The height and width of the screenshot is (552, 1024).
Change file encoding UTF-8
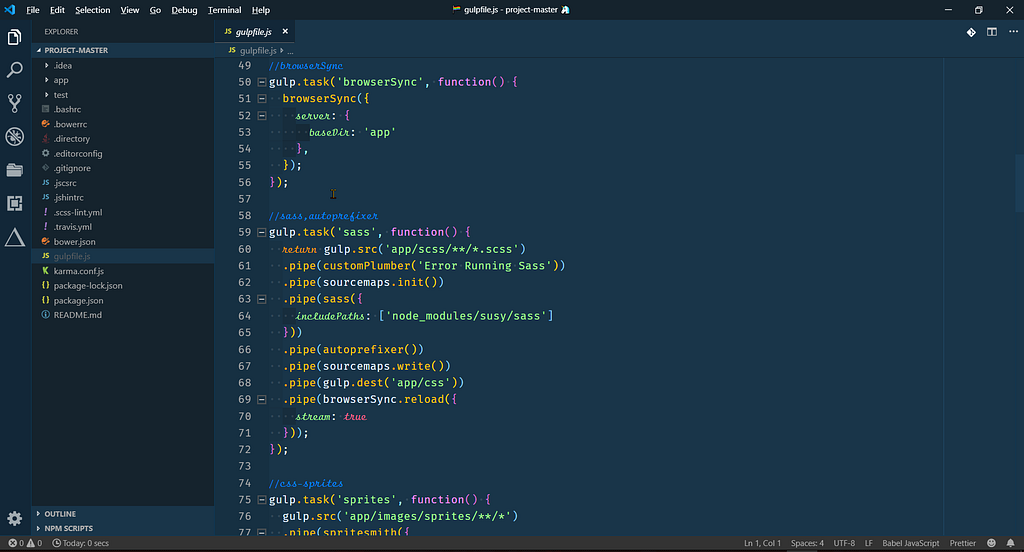coord(844,543)
